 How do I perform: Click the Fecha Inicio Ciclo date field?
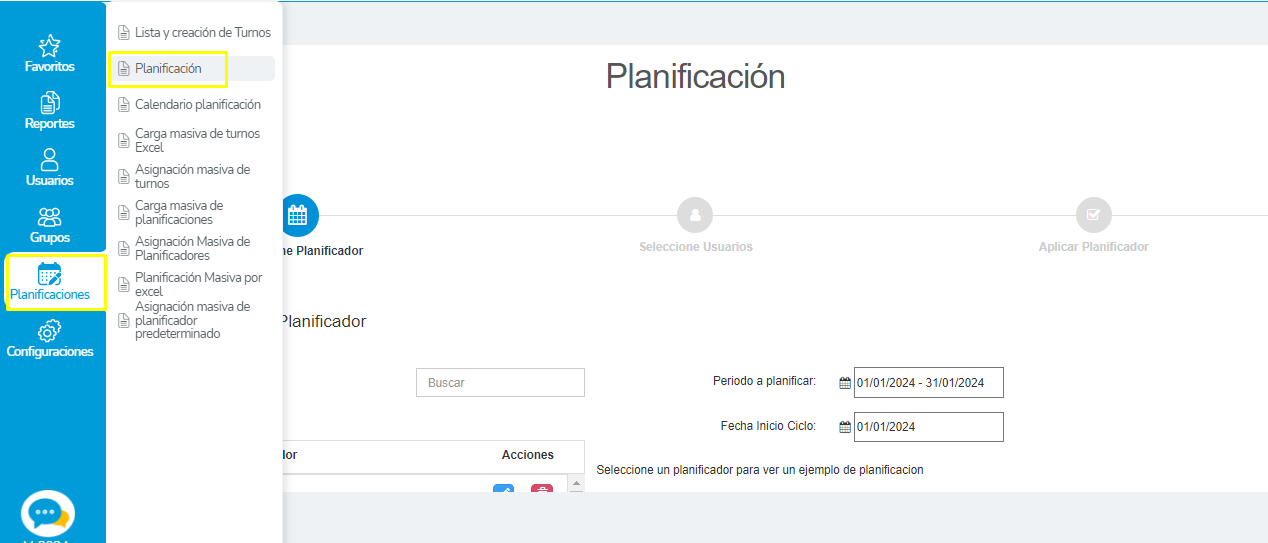(x=927, y=427)
